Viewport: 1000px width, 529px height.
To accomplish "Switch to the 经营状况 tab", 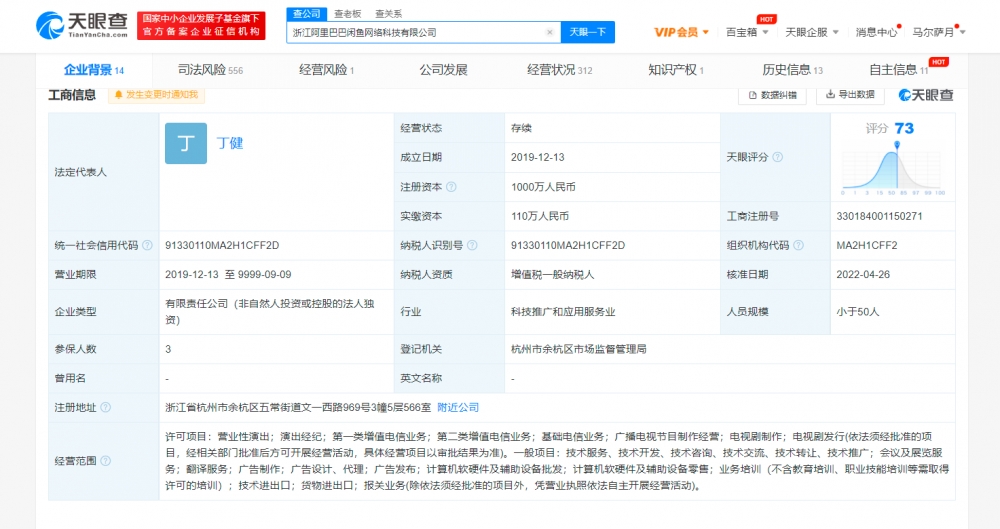I will click(559, 70).
